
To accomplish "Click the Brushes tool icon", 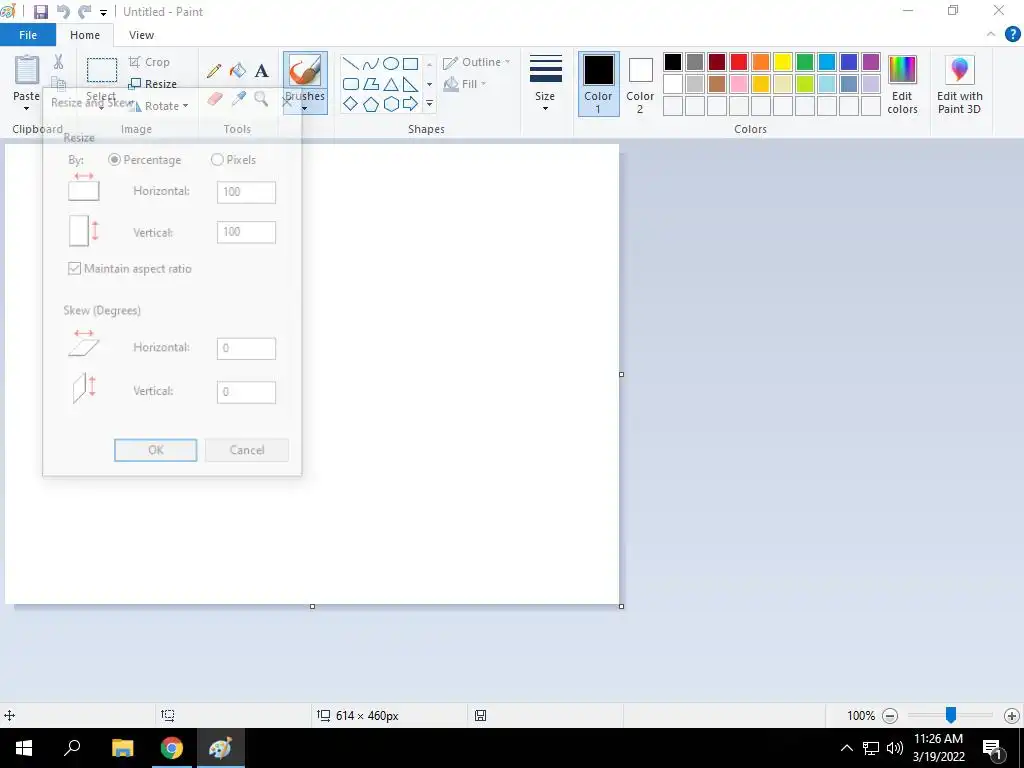I will [x=305, y=71].
